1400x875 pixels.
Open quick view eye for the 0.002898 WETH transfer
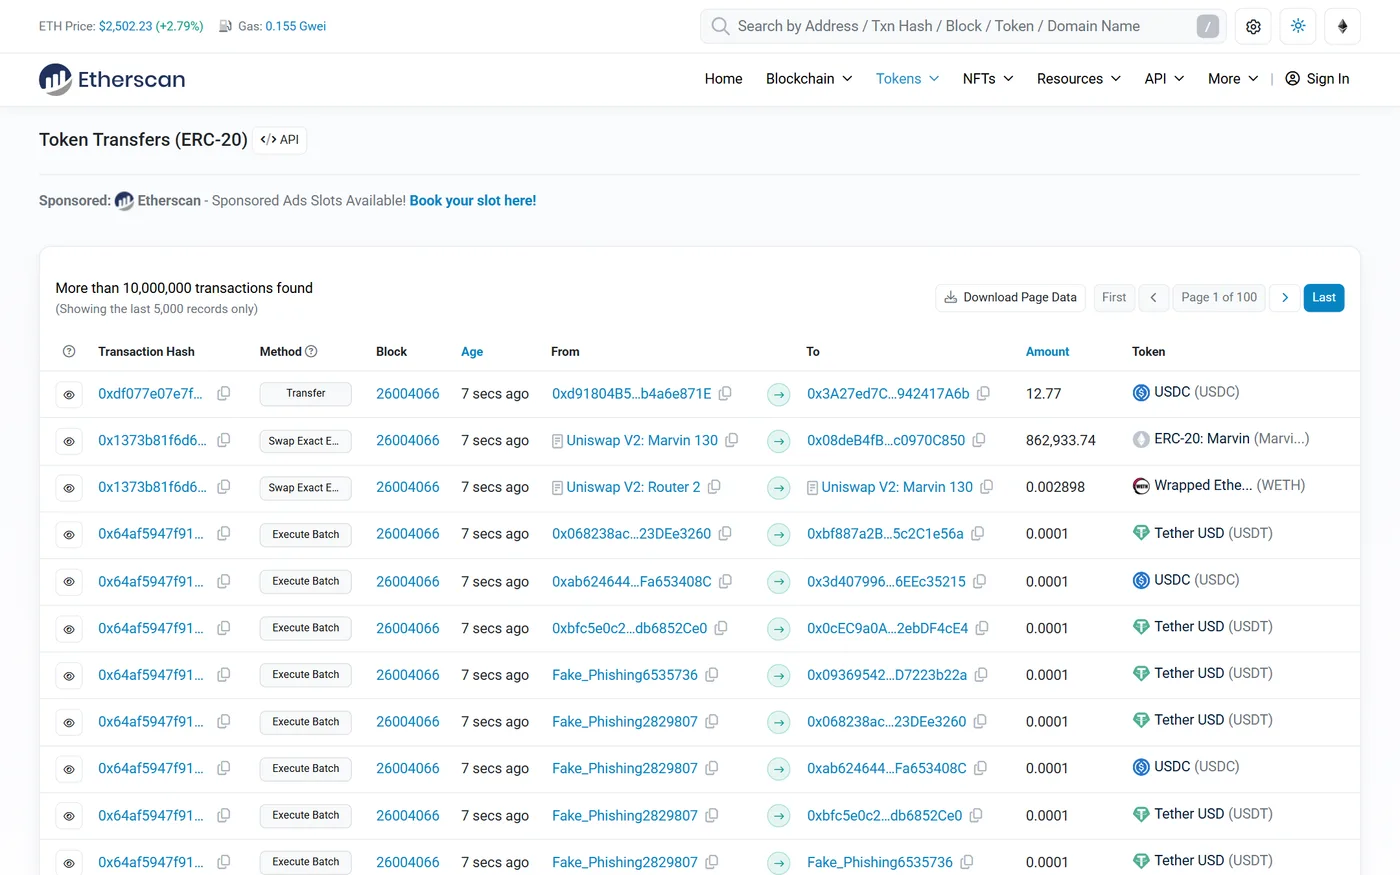pyautogui.click(x=69, y=488)
